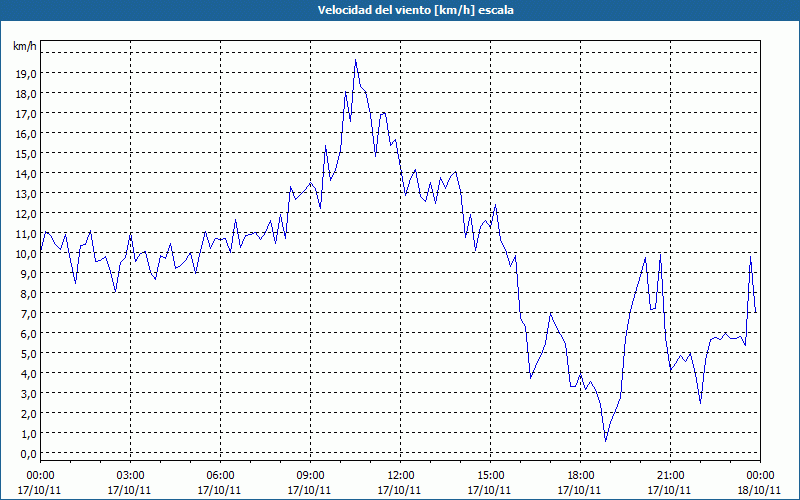
Task: Click the 06:00 time axis label
Action: (x=220, y=476)
